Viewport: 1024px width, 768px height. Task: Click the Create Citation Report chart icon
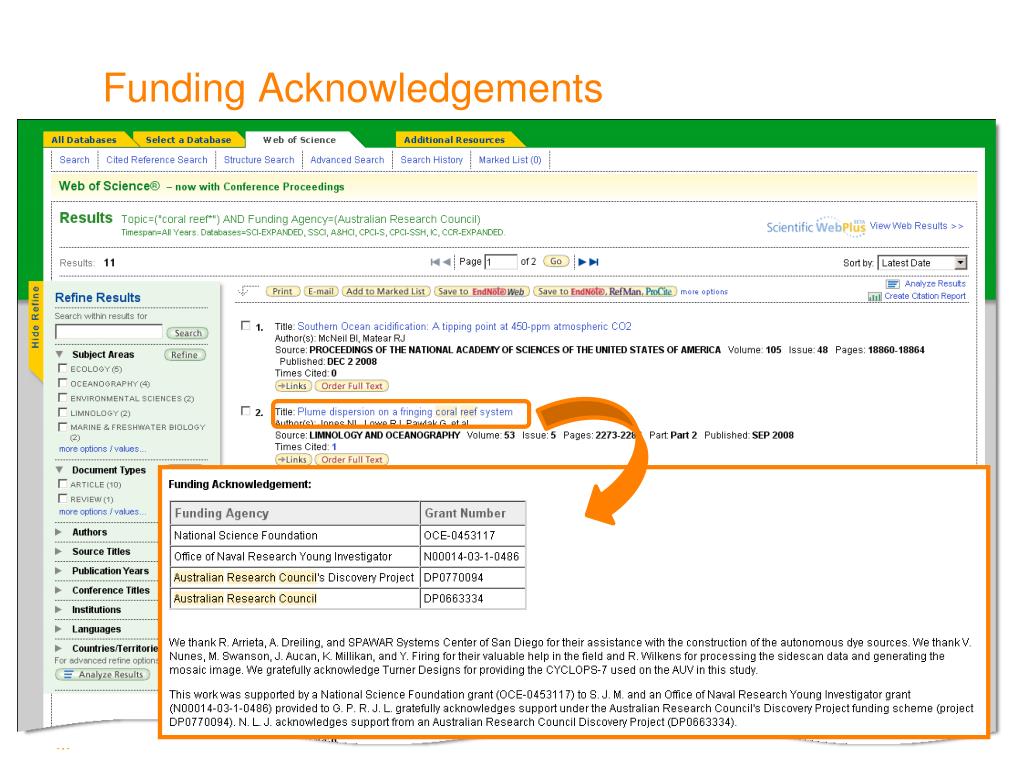click(x=874, y=296)
